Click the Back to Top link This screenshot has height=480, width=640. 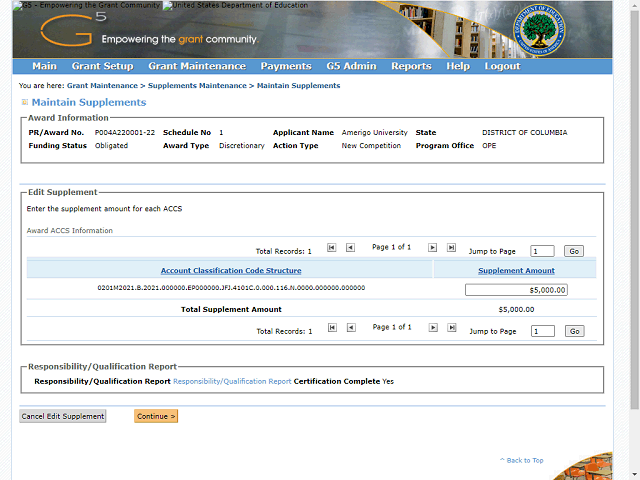[524, 460]
